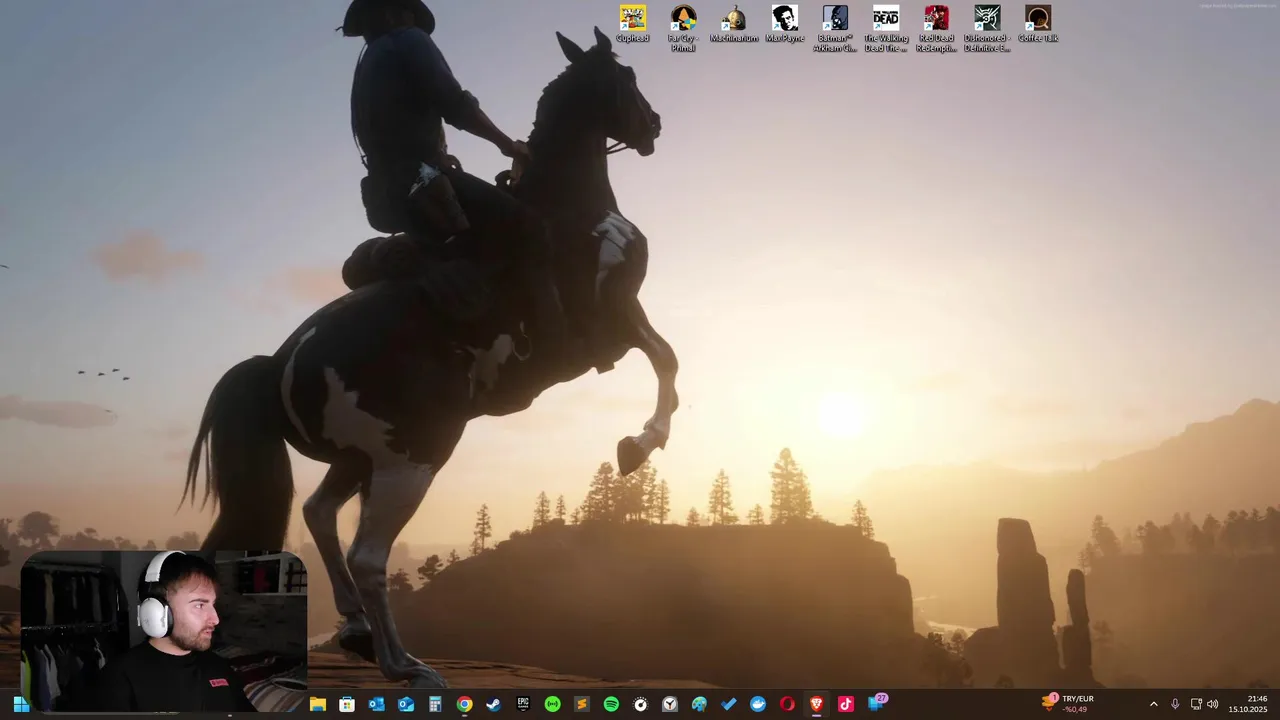Switch to Brave browser on taskbar
The height and width of the screenshot is (720, 1280).
coord(817,704)
